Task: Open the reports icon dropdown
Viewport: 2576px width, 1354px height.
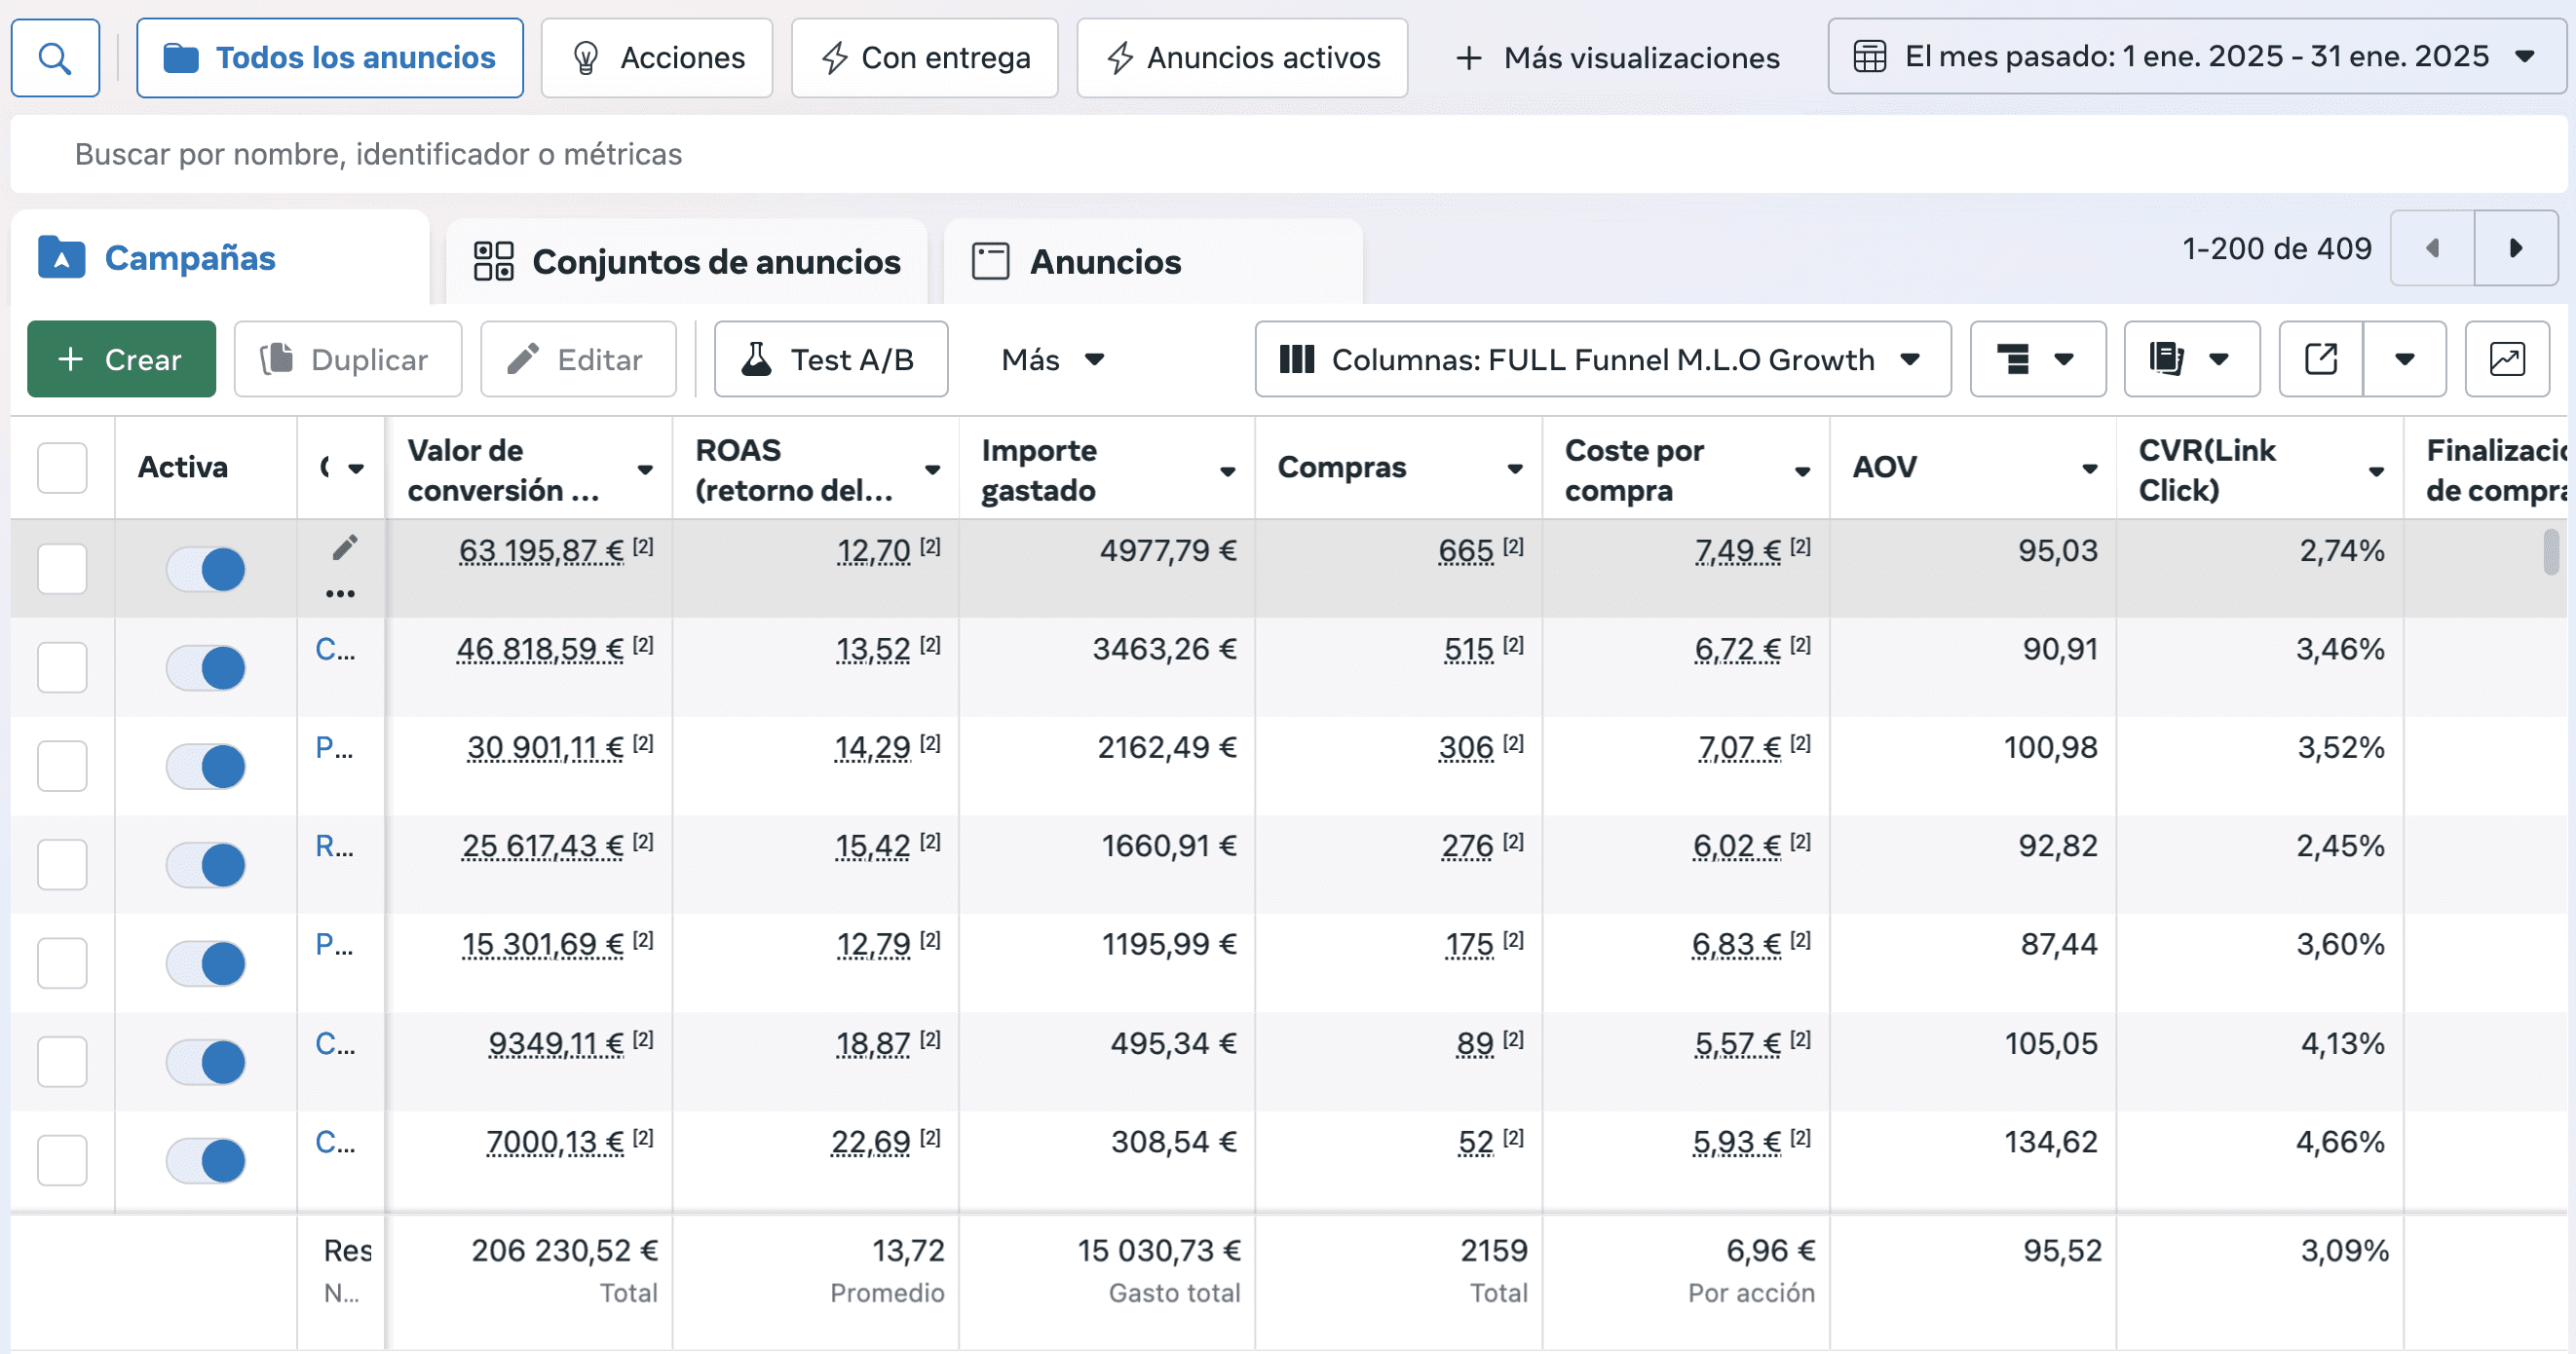Action: [2191, 359]
